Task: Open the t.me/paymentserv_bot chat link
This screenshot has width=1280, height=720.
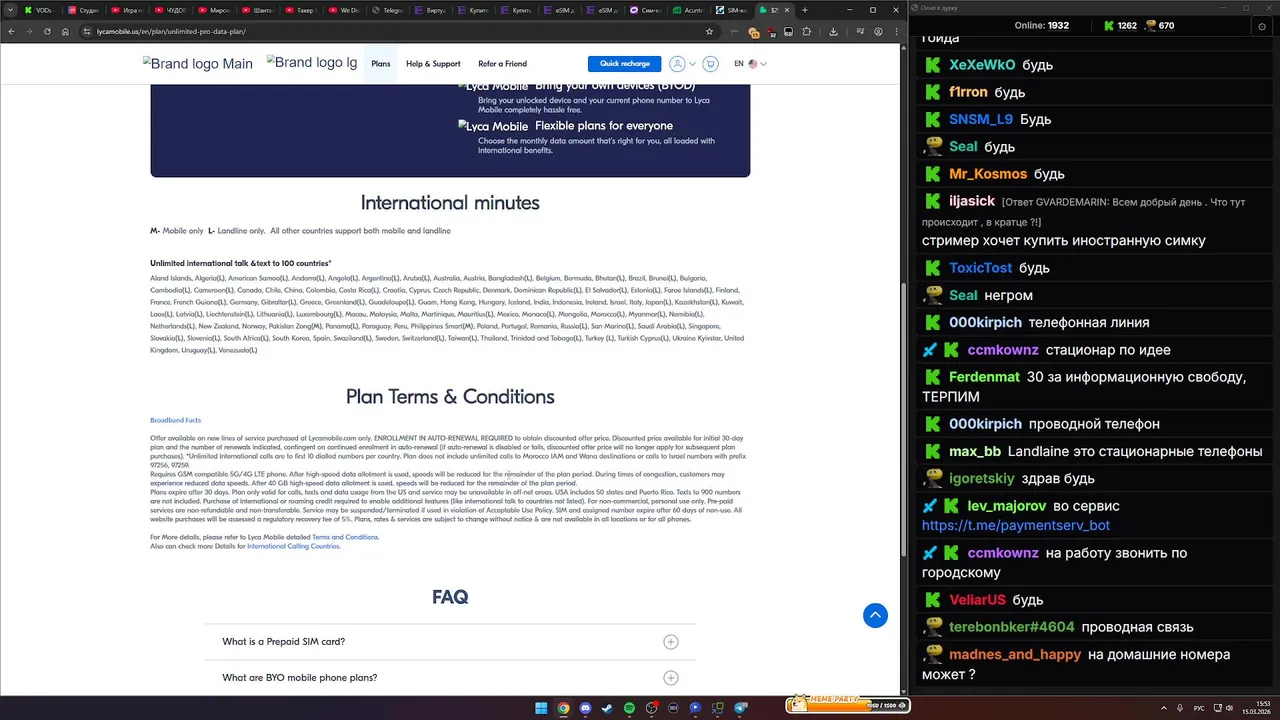Action: click(x=1016, y=525)
